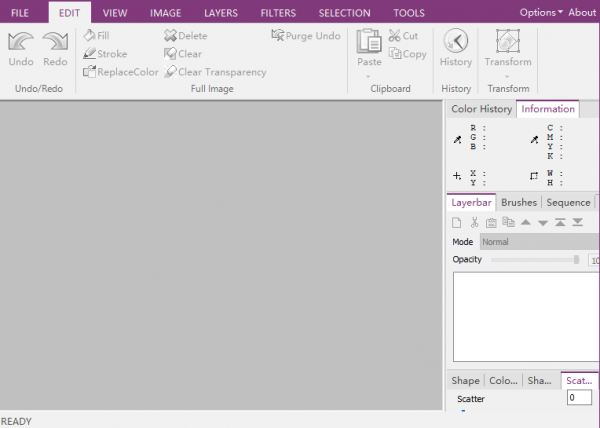
Task: Select the Layerbar tab
Action: (x=471, y=202)
